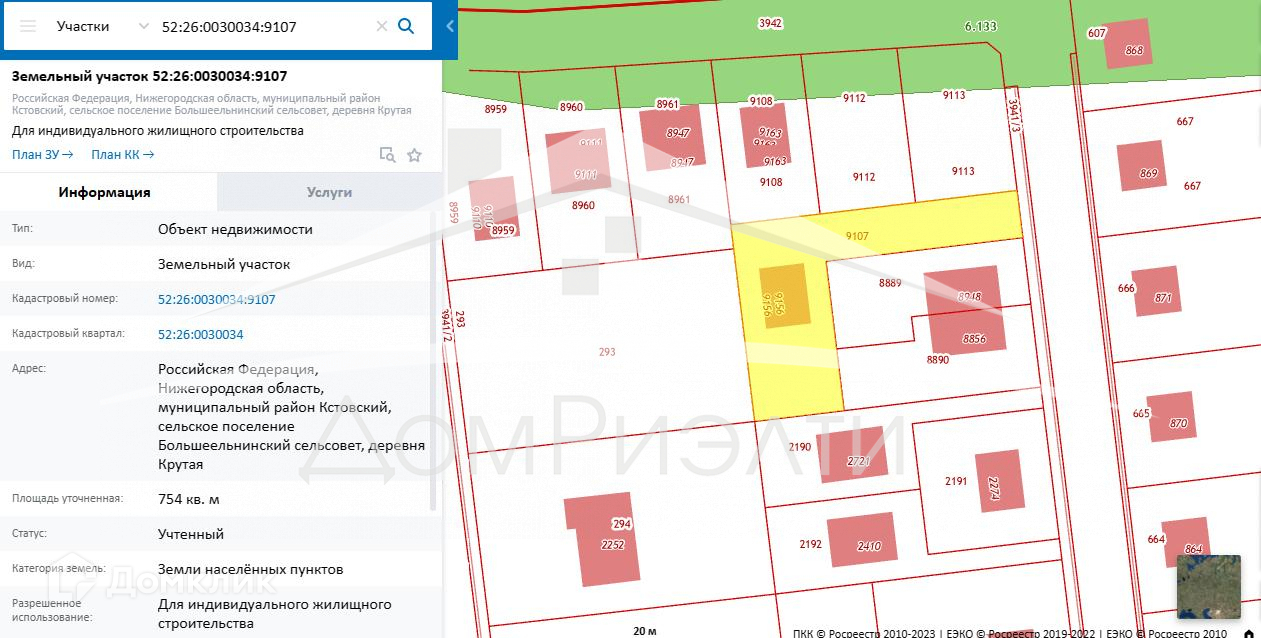
Task: Switch to the Информация tab
Action: (105, 192)
